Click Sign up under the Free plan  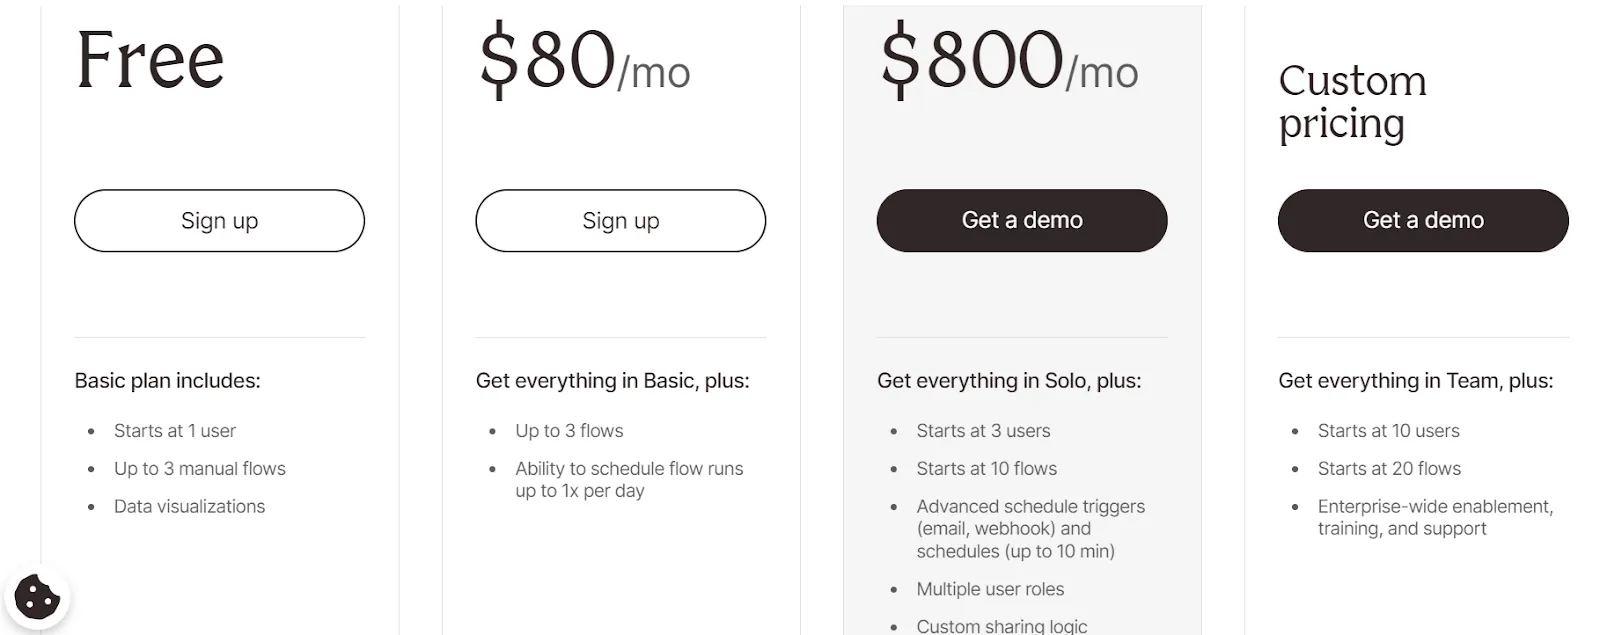click(x=219, y=221)
